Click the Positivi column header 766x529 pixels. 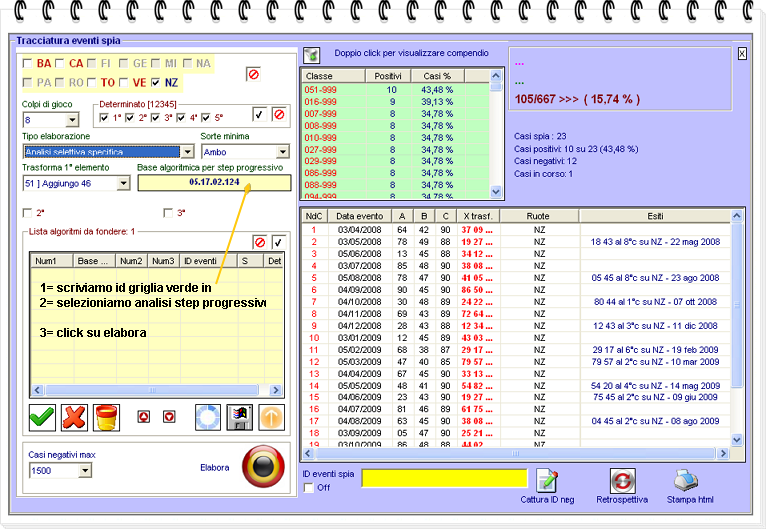pos(388,76)
